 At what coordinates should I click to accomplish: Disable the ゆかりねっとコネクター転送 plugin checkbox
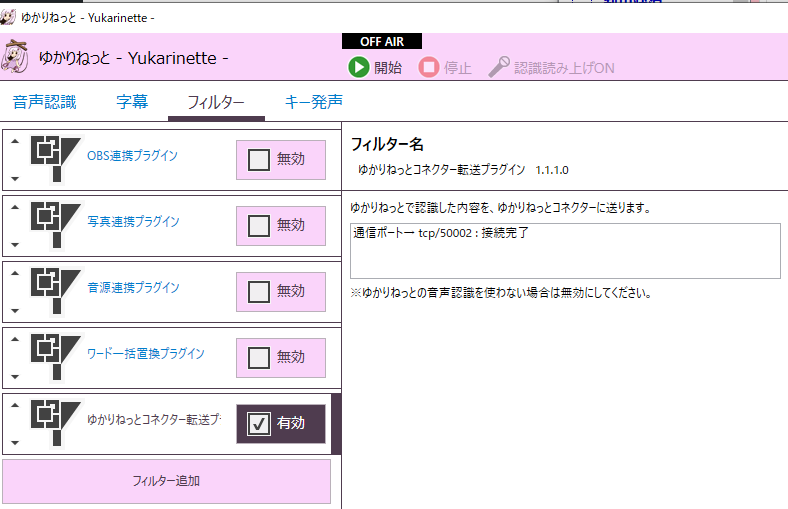[259, 424]
